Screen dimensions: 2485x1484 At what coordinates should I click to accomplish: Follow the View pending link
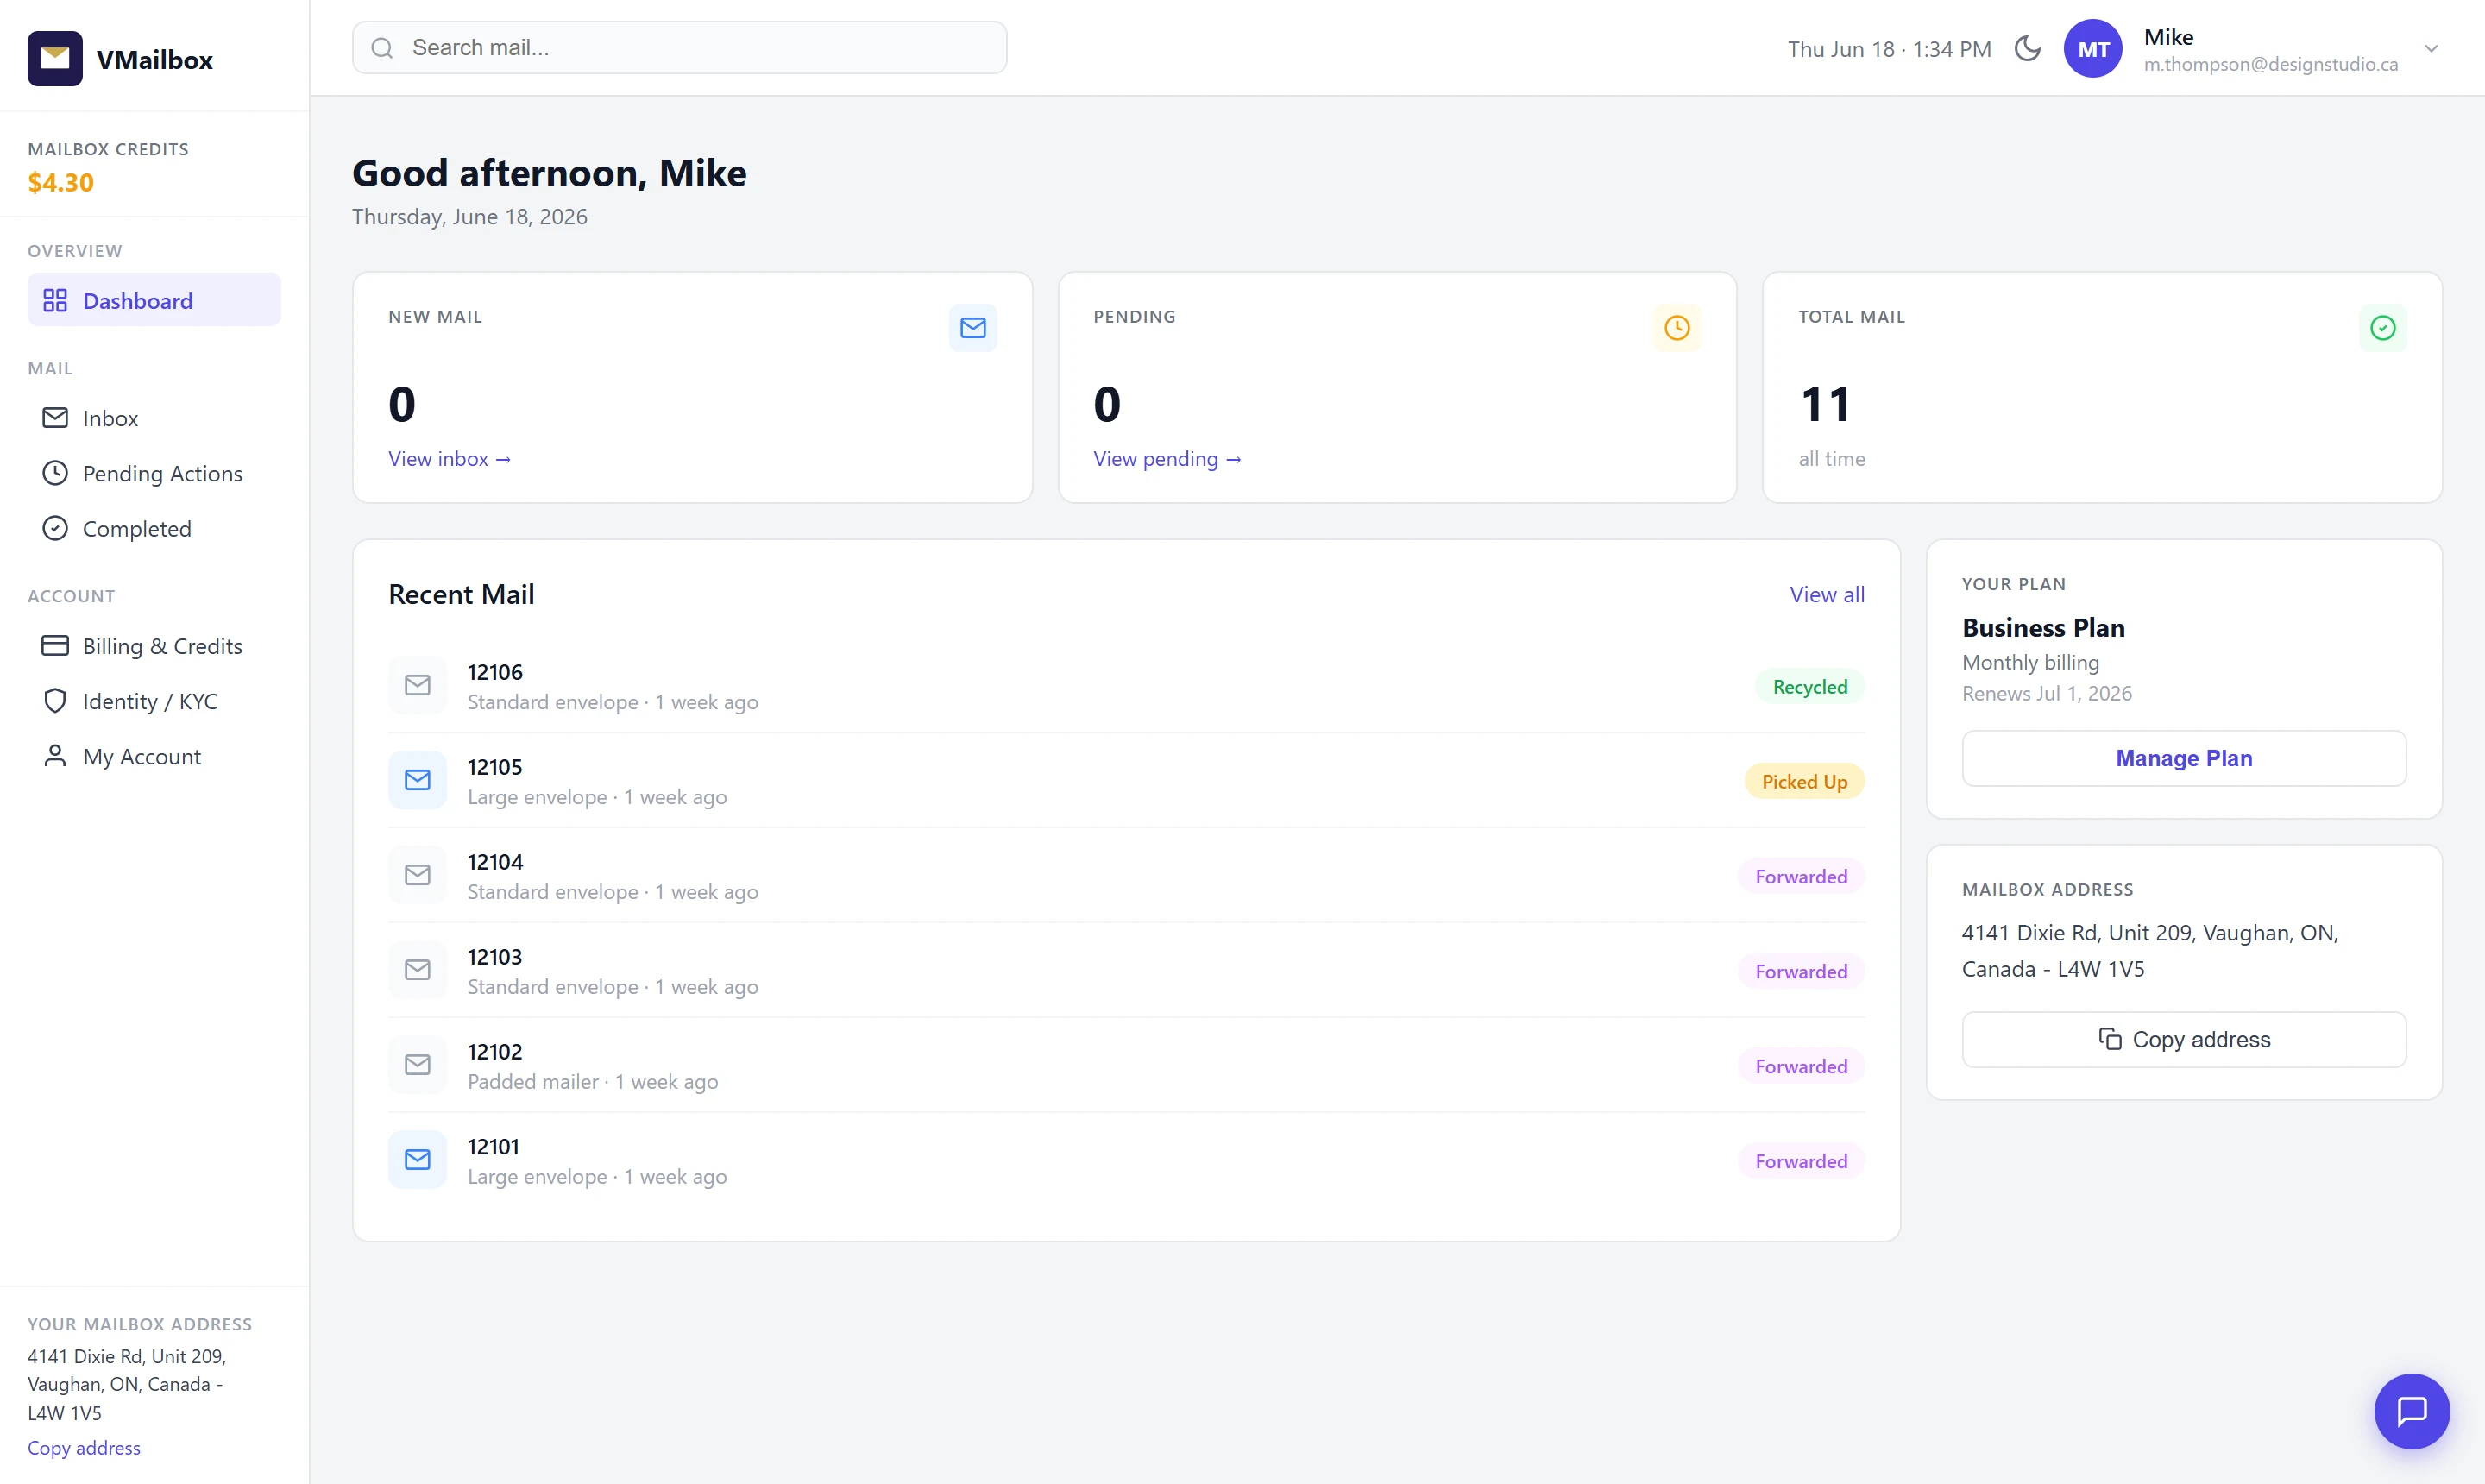tap(1167, 459)
